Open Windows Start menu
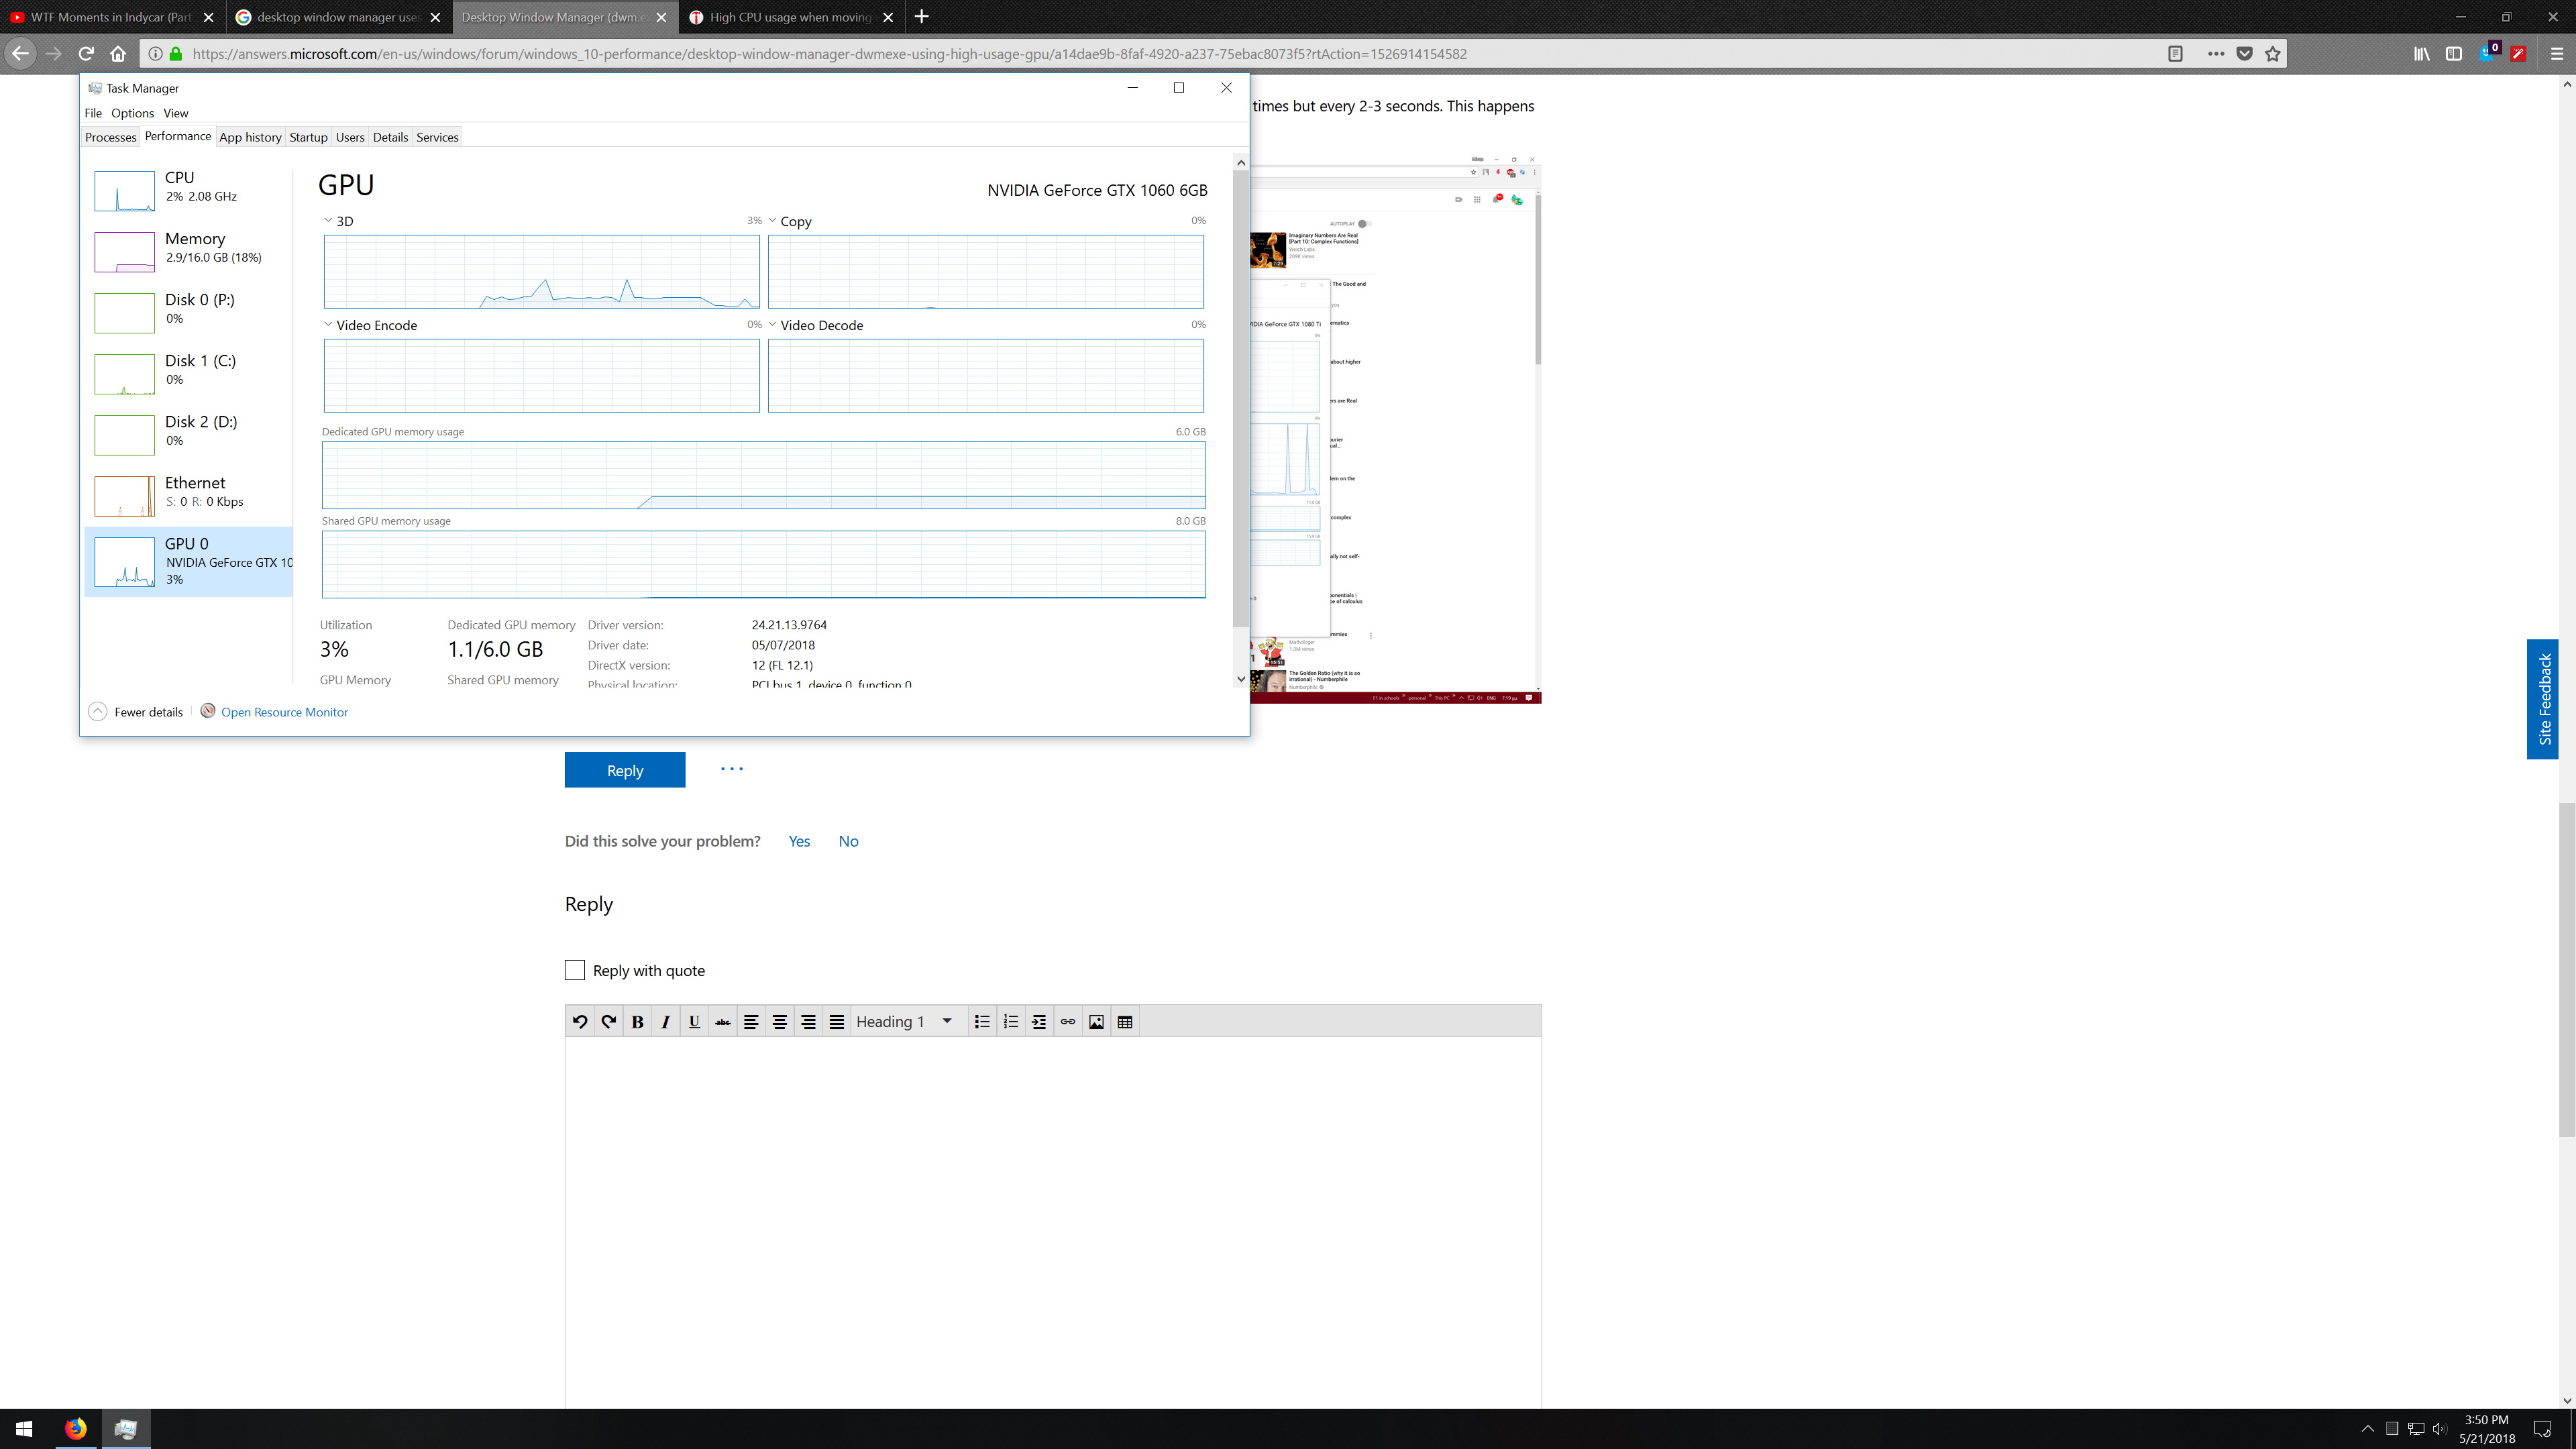Image resolution: width=2576 pixels, height=1449 pixels. click(24, 1428)
